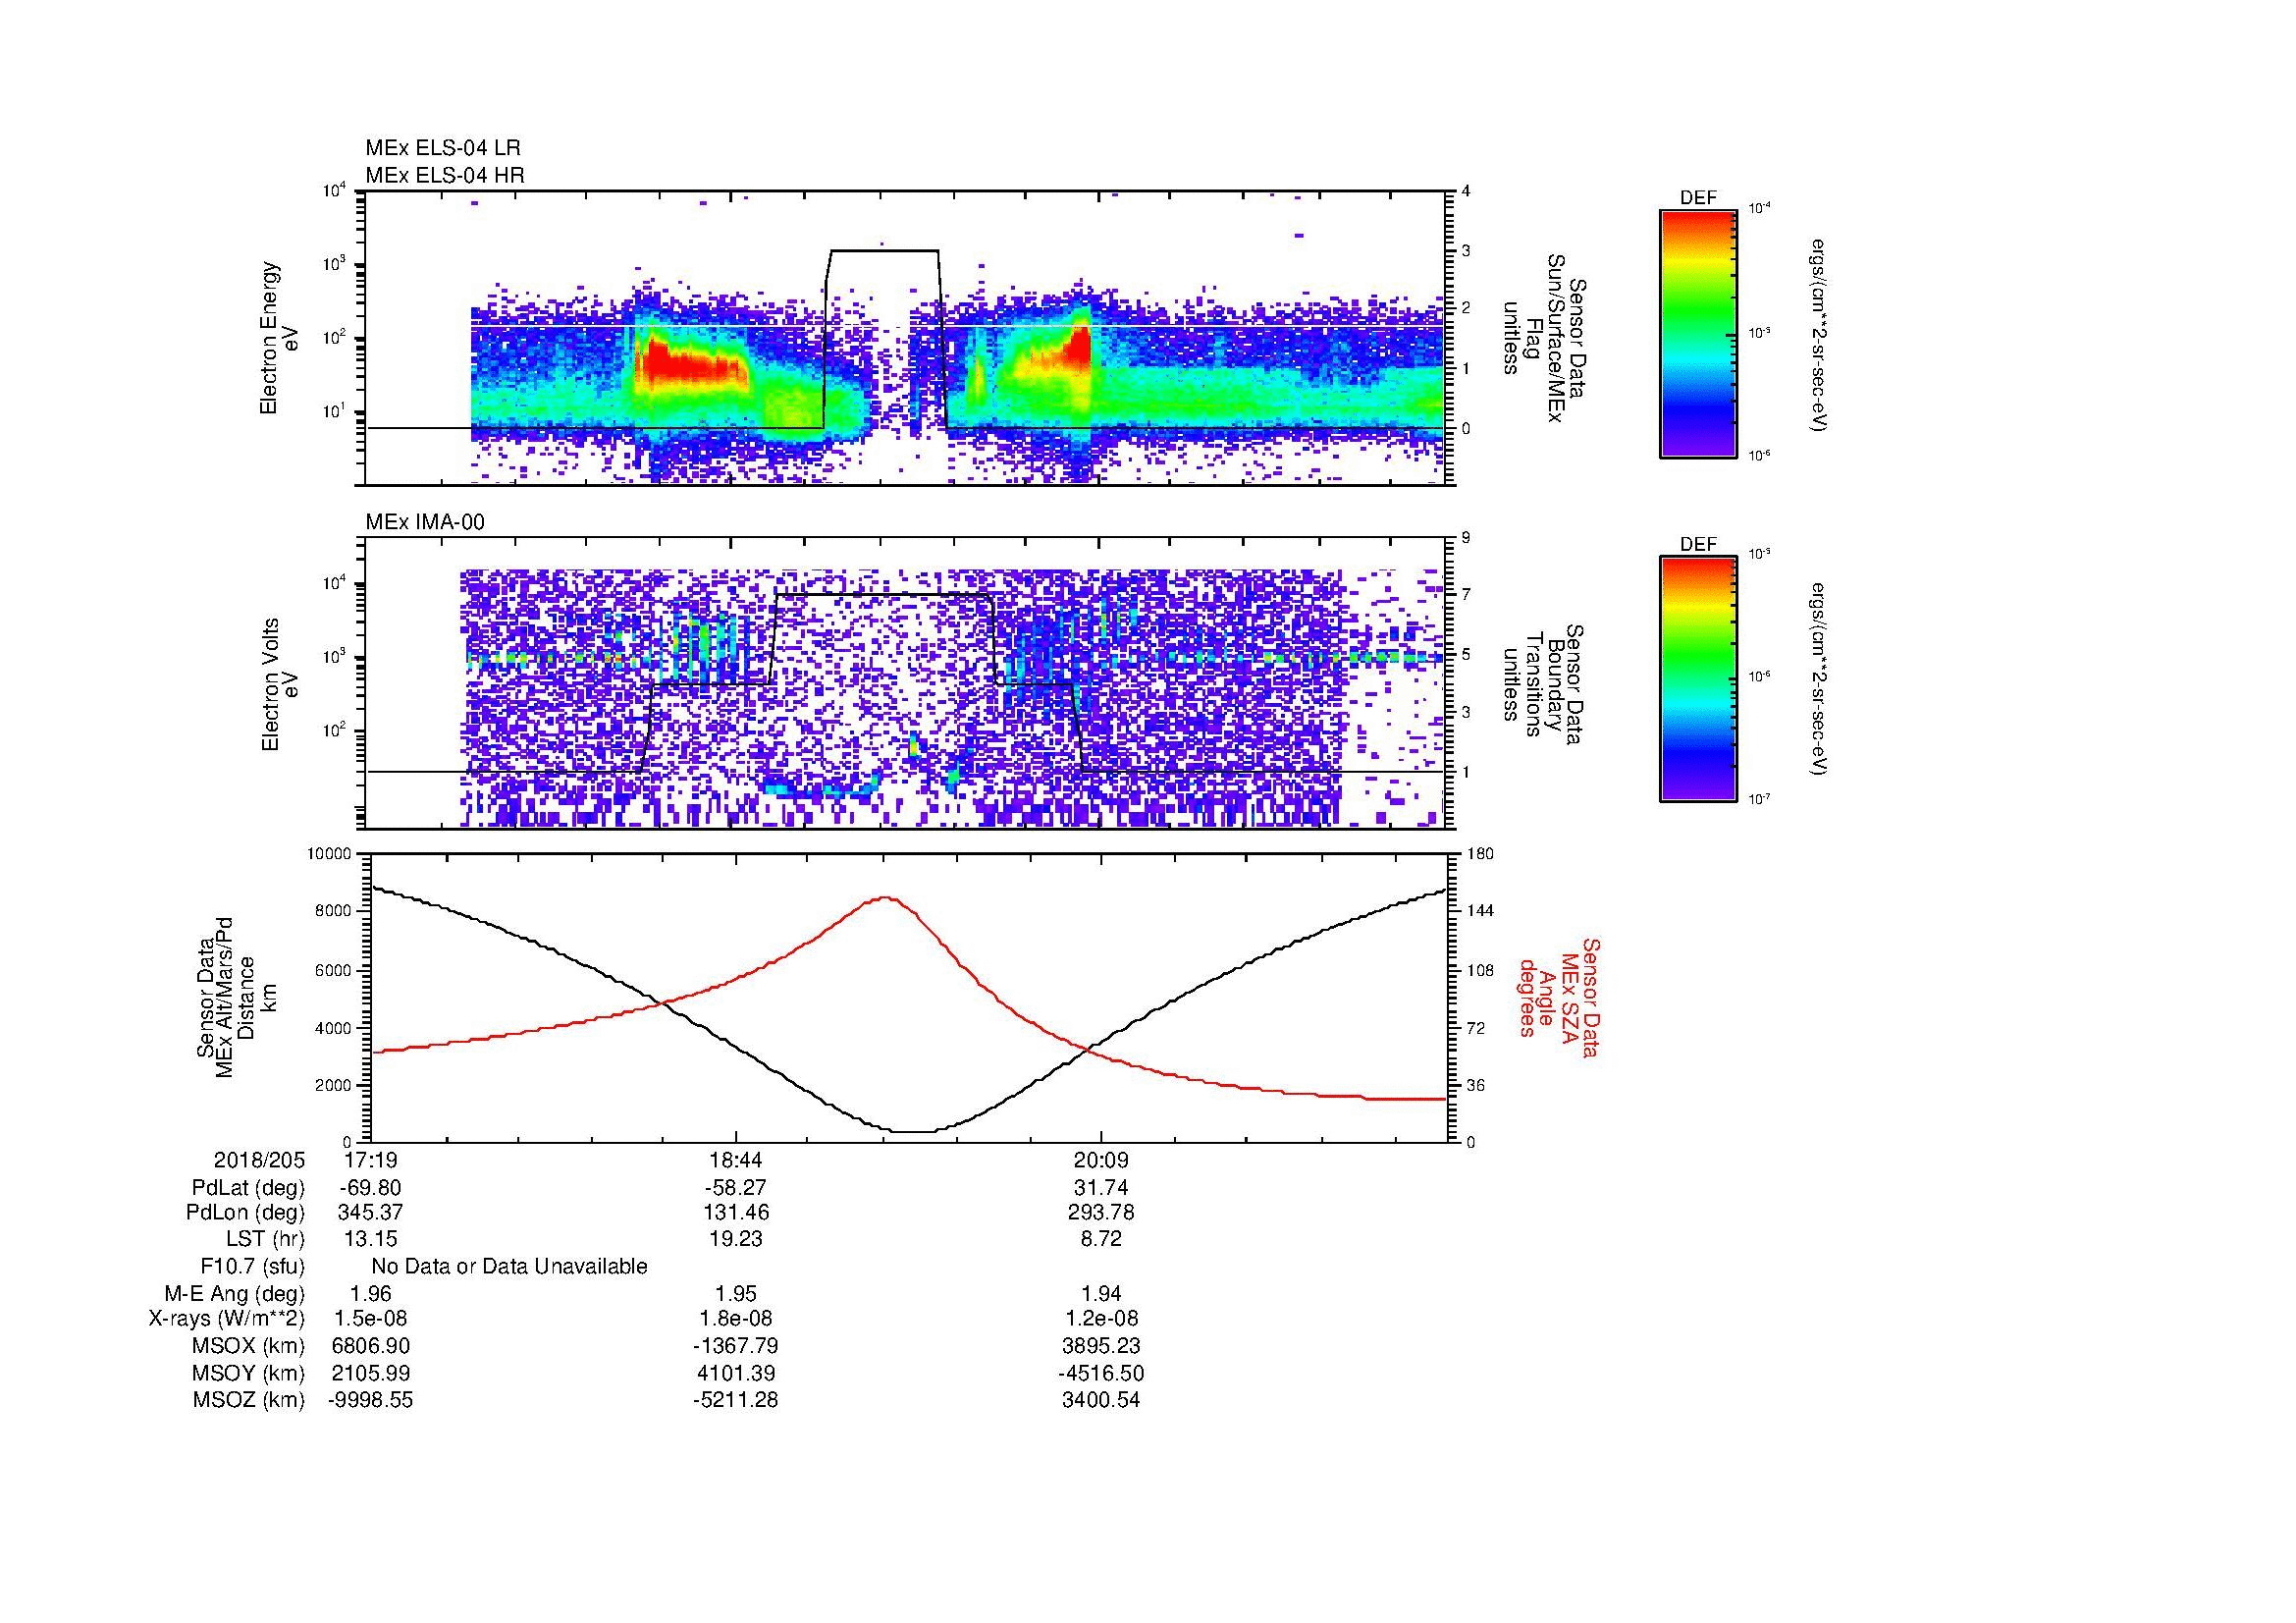This screenshot has width=2296, height=1623.
Task: Click the MSOY value '-4516.50'
Action: tap(1101, 1374)
